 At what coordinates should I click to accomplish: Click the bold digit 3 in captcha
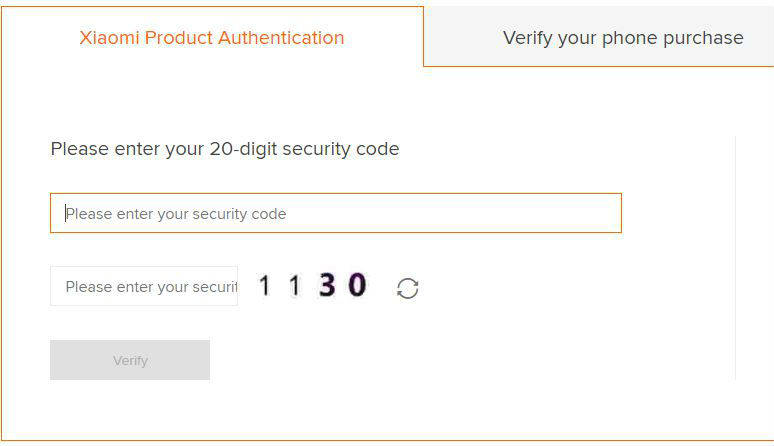327,286
